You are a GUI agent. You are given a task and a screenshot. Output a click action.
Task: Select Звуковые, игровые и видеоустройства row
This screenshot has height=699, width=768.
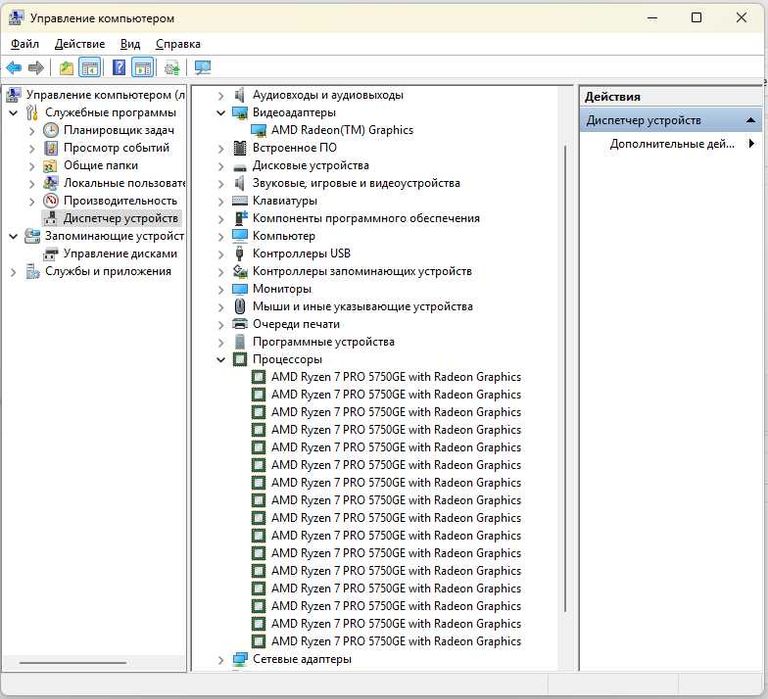[x=356, y=183]
